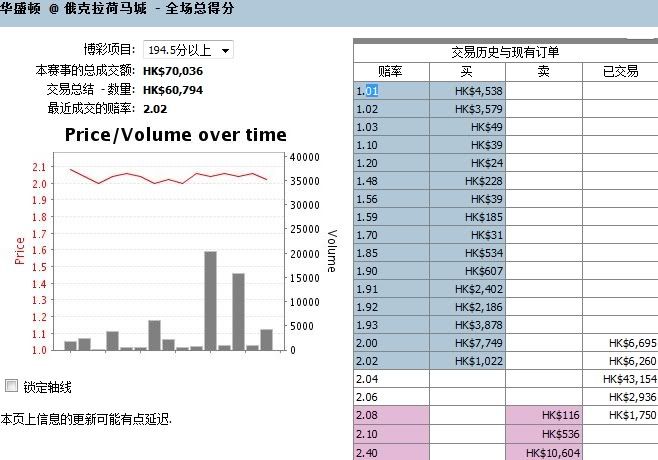
Task: Click the tallest volume bar in the chart
Action: (x=211, y=300)
